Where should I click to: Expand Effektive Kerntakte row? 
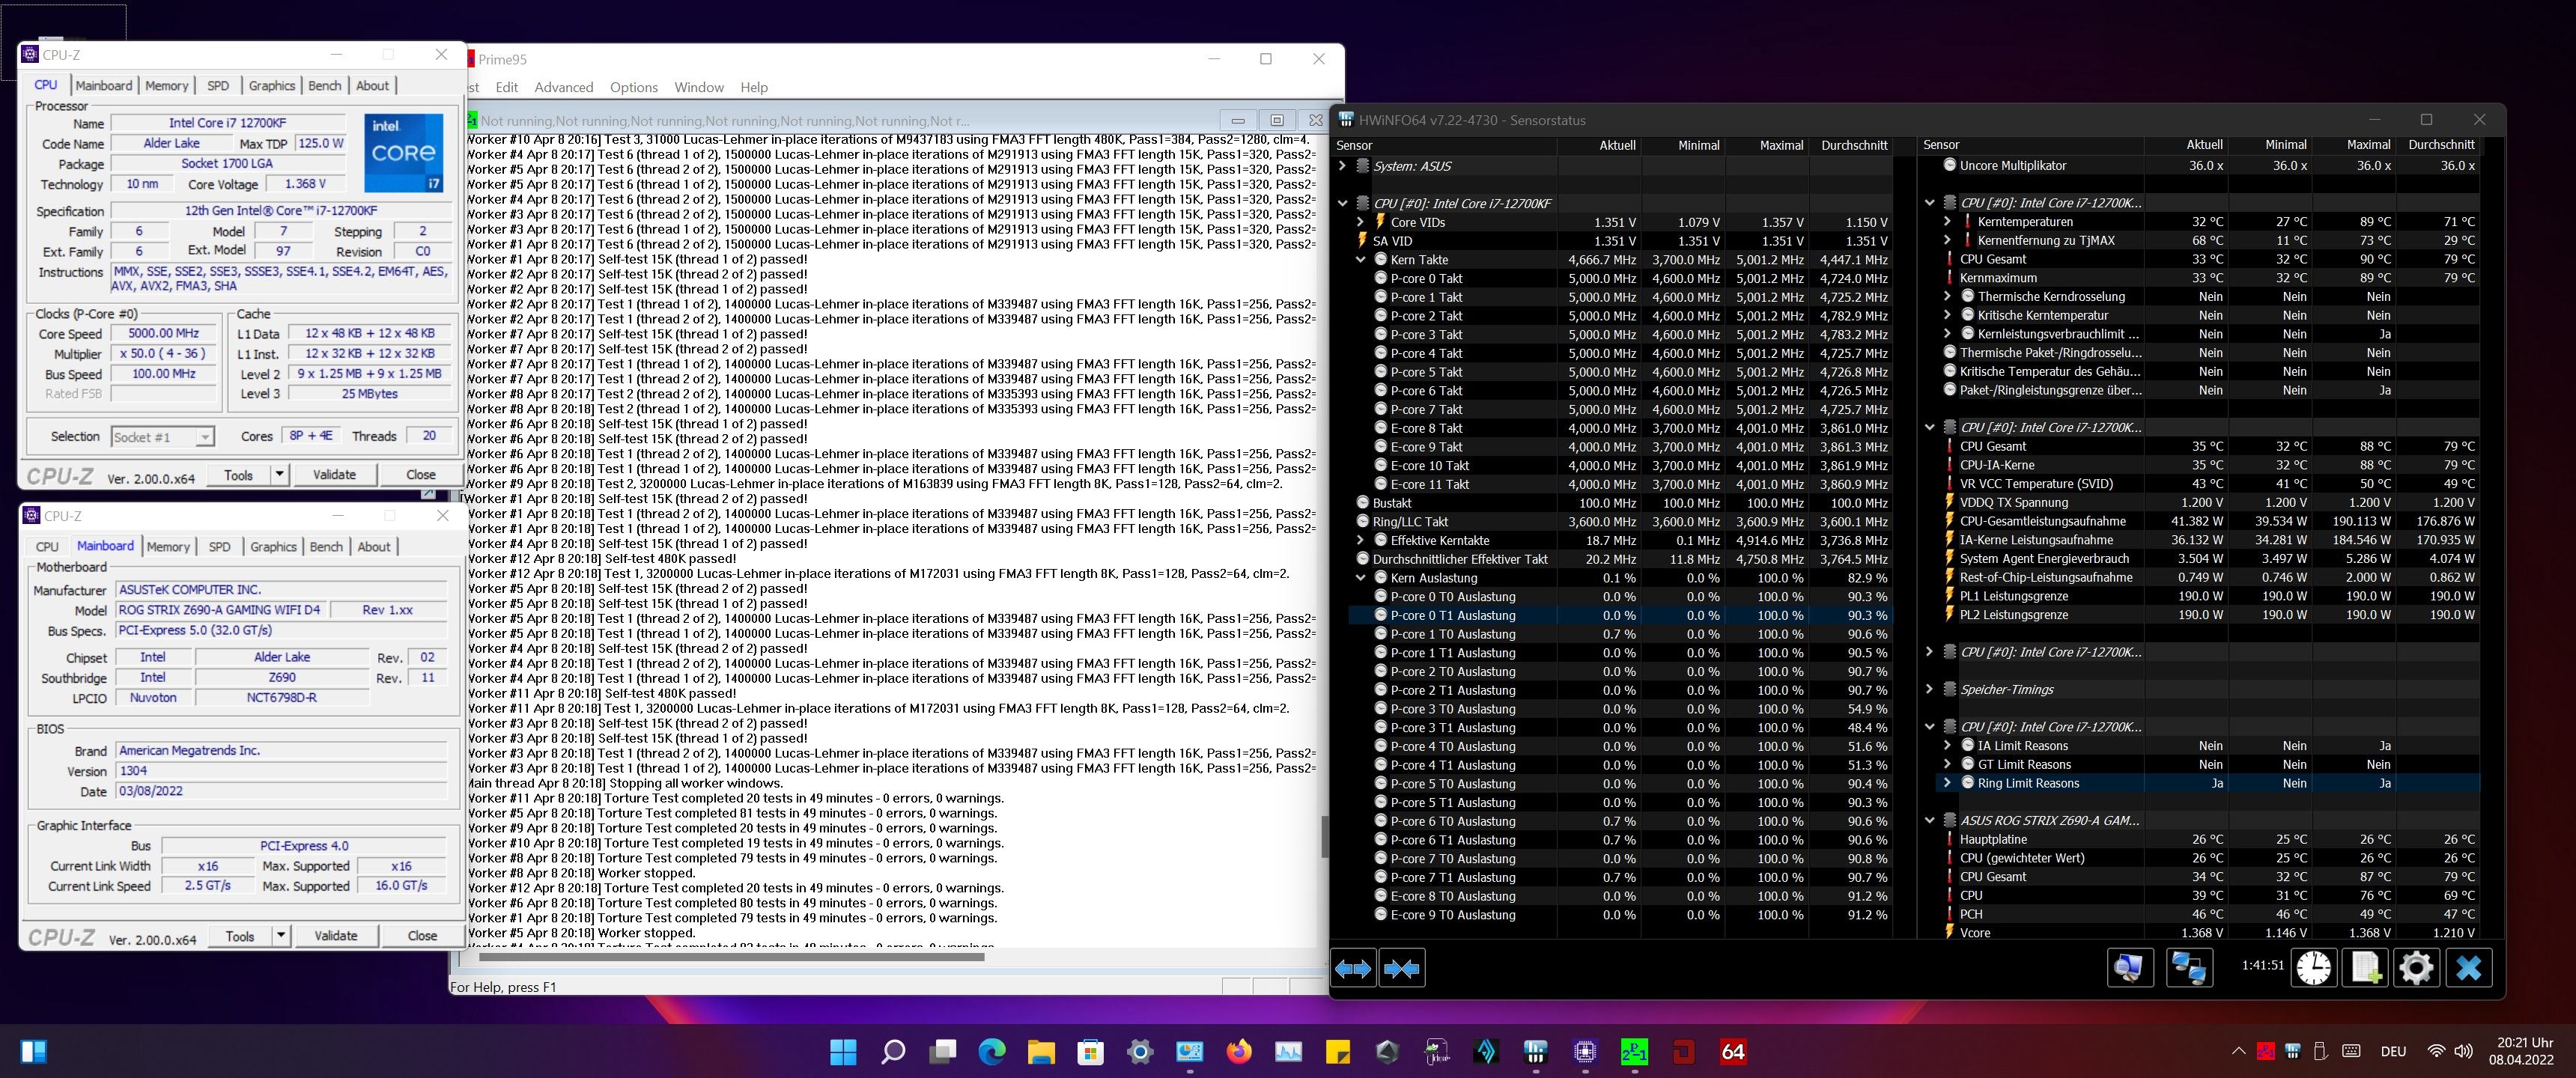1360,540
